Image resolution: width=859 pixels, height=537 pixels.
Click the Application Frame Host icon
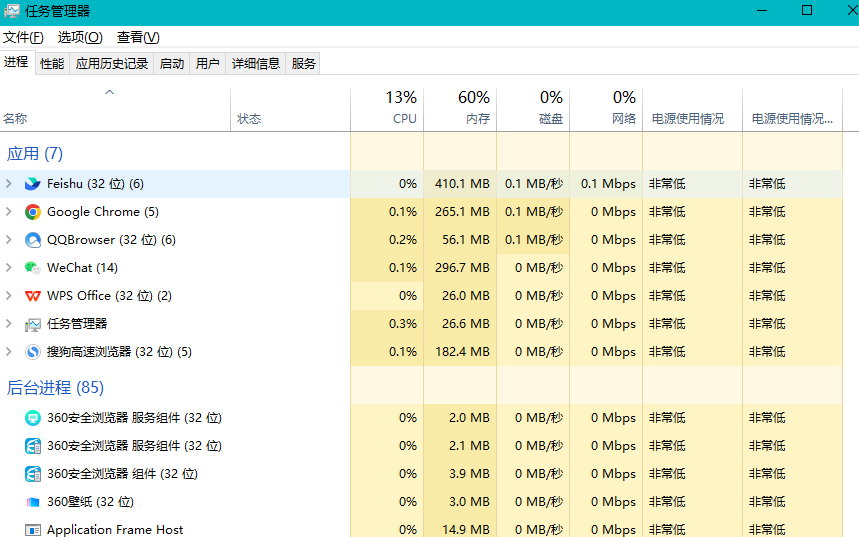pyautogui.click(x=33, y=530)
